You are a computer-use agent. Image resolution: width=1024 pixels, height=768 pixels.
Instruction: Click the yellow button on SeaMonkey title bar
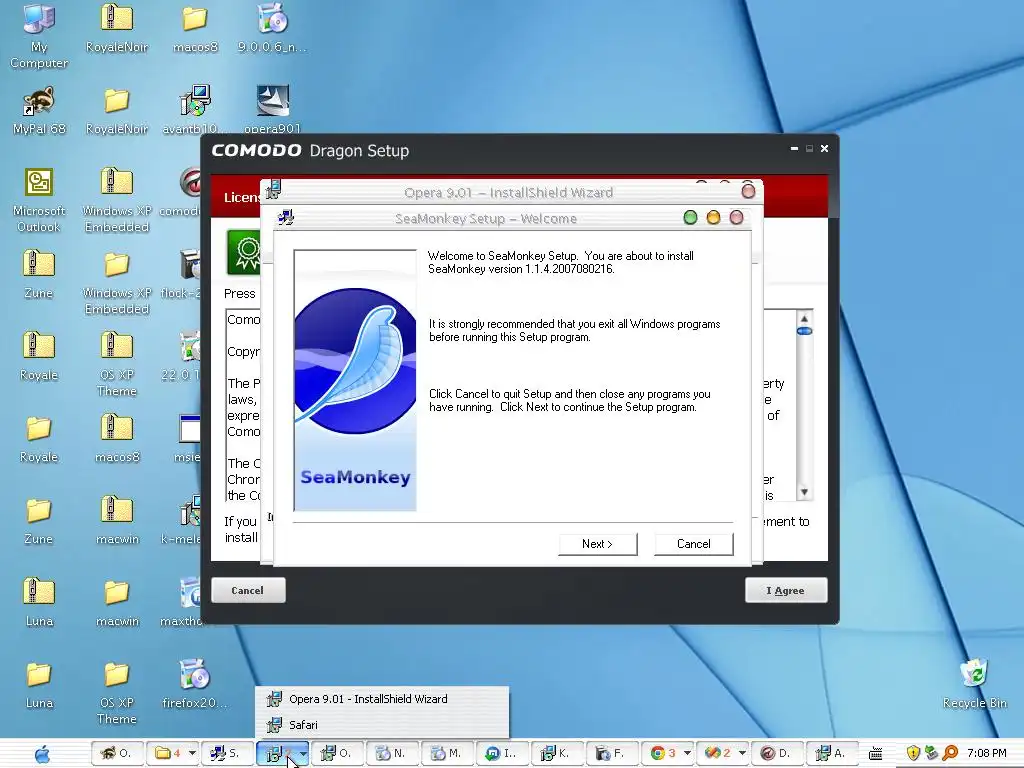click(x=713, y=217)
